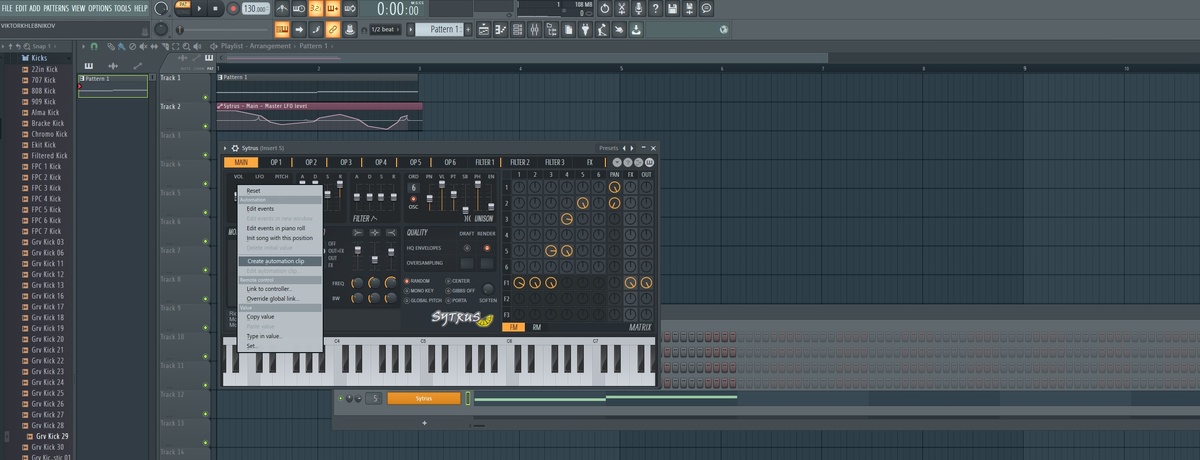This screenshot has height=460, width=1200.
Task: Open the TOOLS menu
Action: click(x=123, y=7)
